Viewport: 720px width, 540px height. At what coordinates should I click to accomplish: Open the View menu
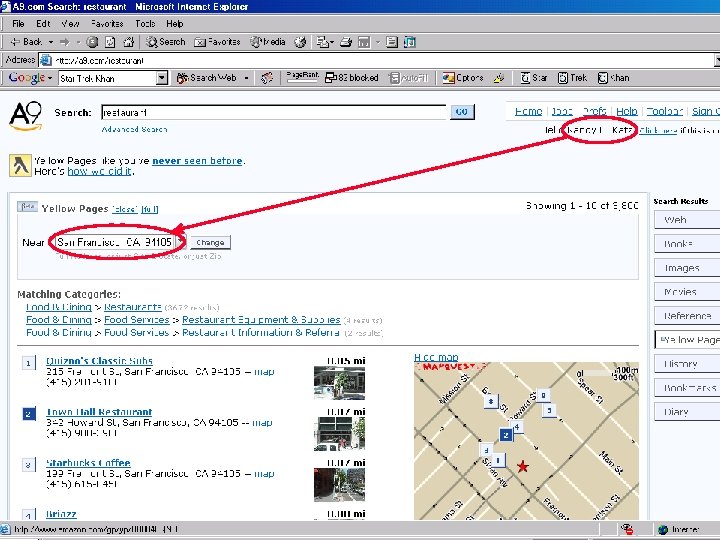70,23
